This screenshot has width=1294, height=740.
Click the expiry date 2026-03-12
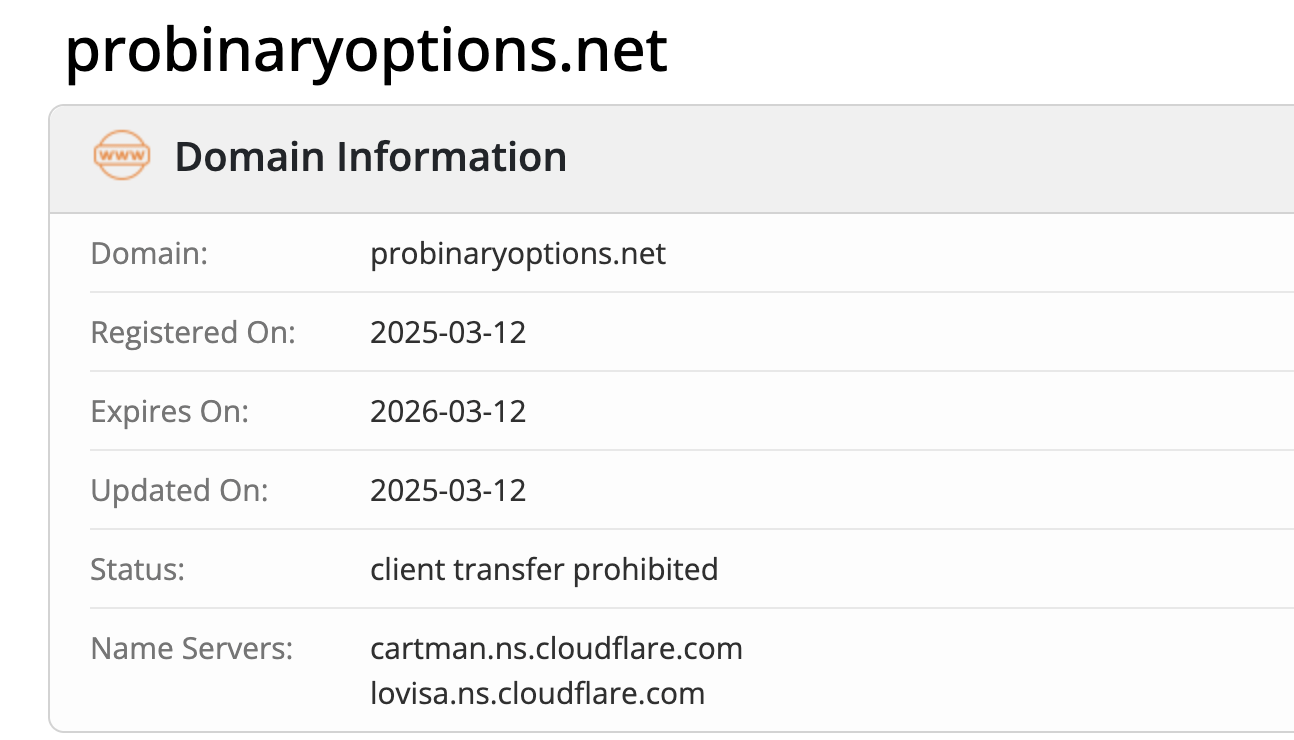pyautogui.click(x=448, y=411)
